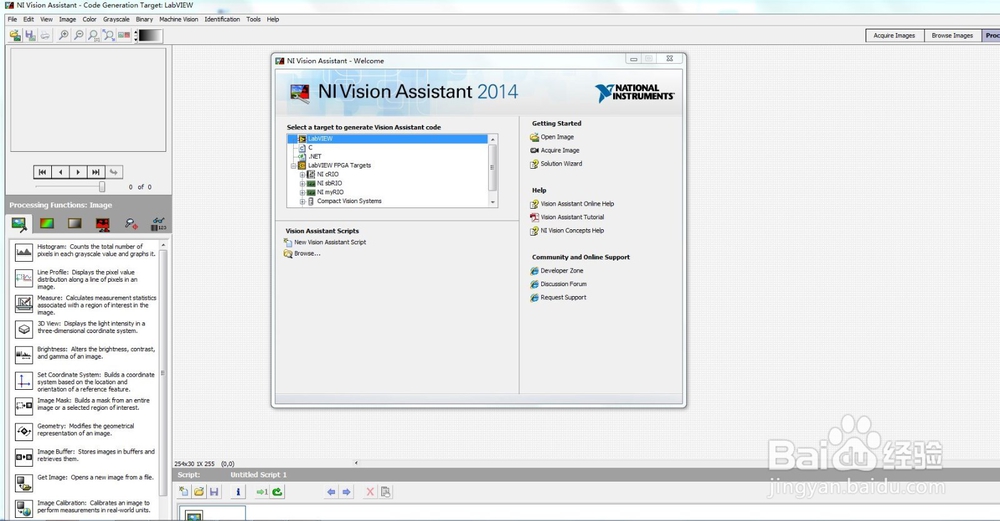The image size is (1000, 521).
Task: Open the Identification functions tab
Action: 159,223
